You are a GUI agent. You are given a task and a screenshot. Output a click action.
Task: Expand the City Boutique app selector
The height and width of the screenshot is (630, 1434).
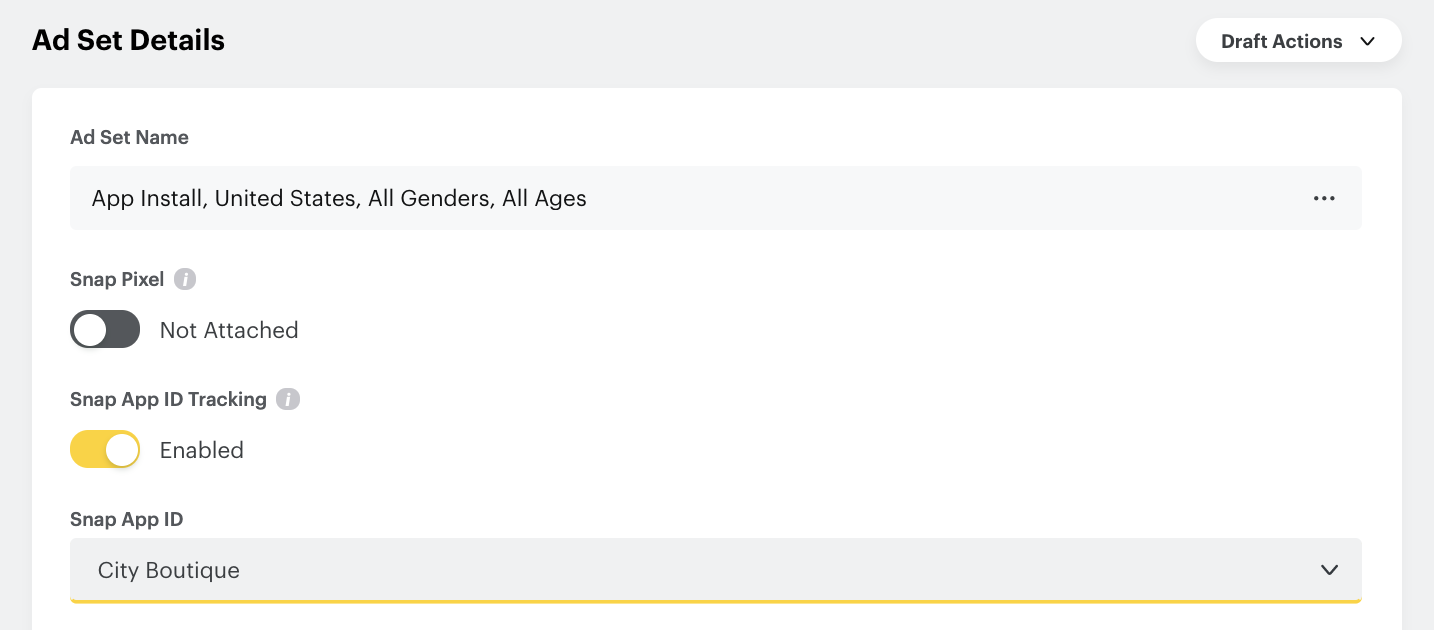point(716,570)
